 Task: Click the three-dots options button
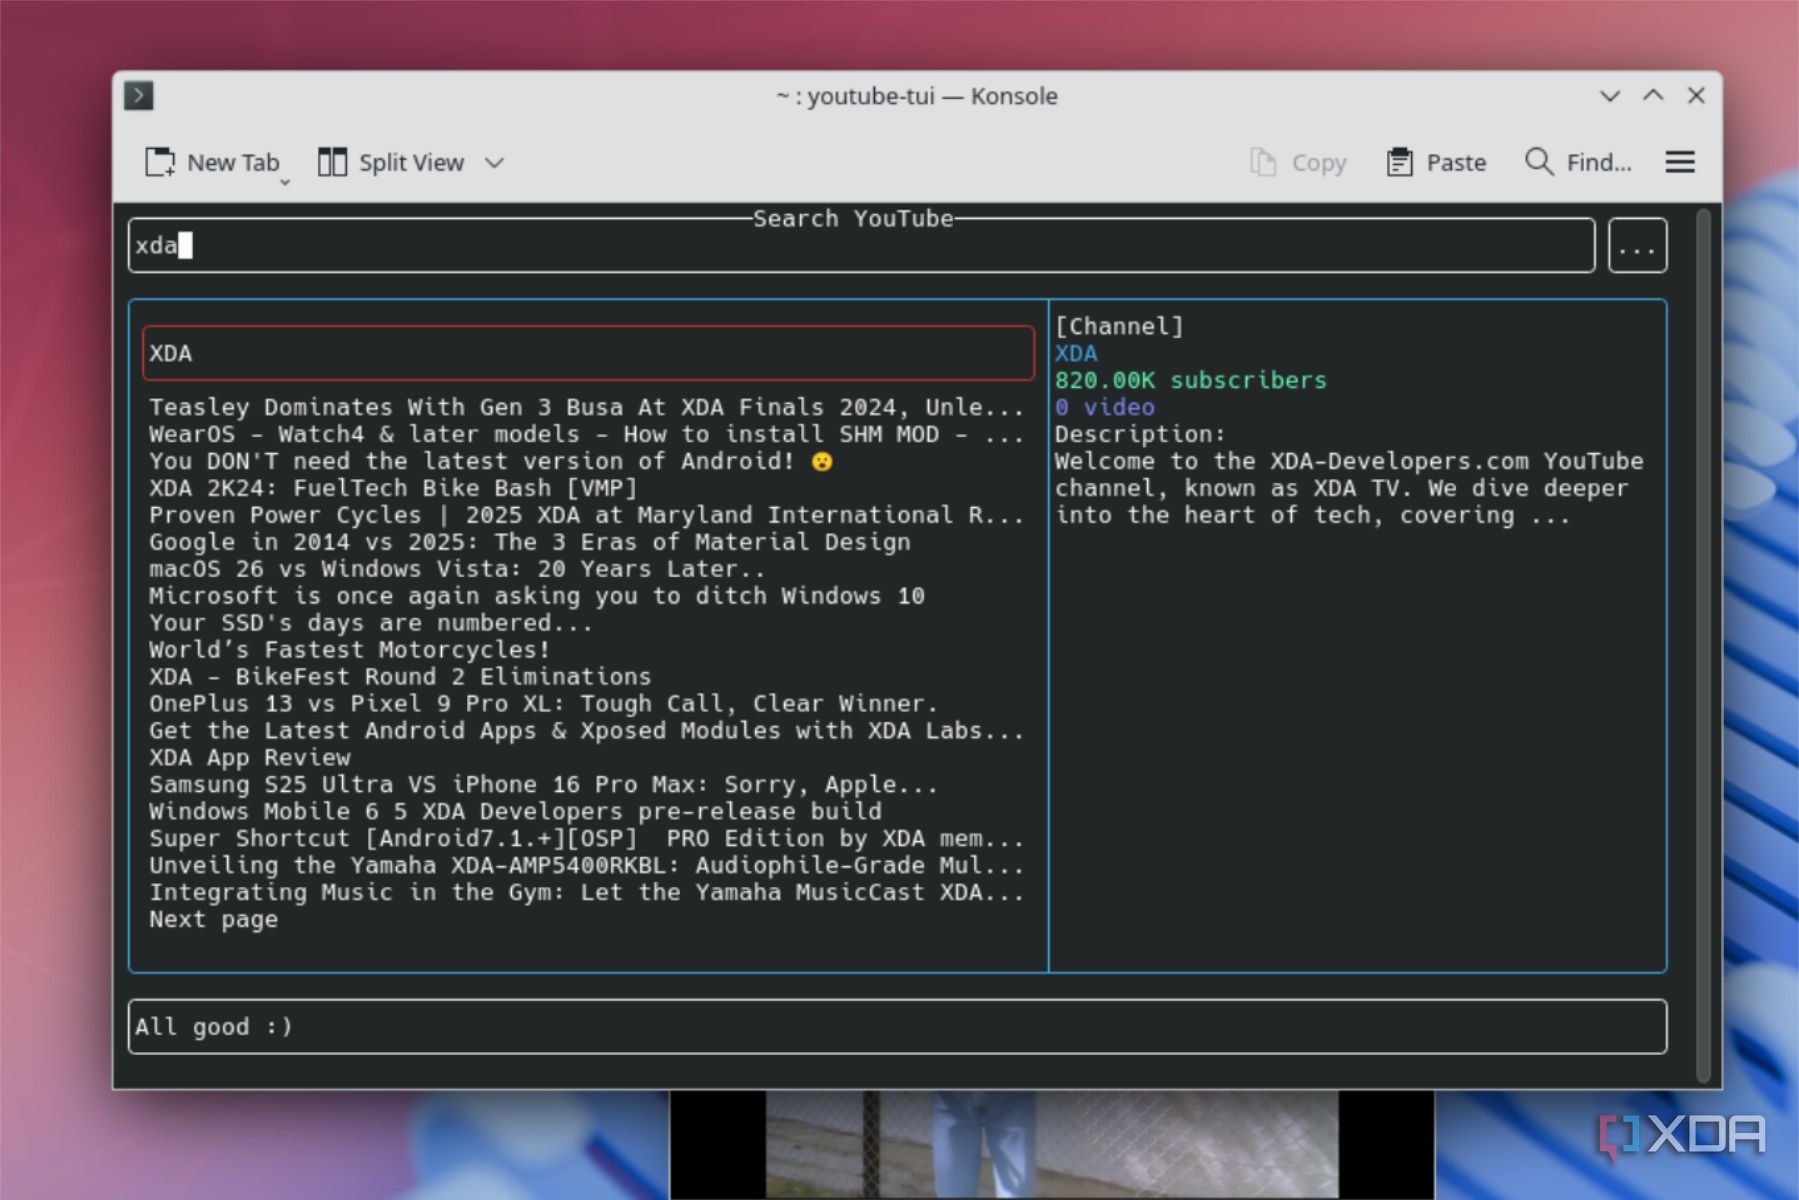1637,246
